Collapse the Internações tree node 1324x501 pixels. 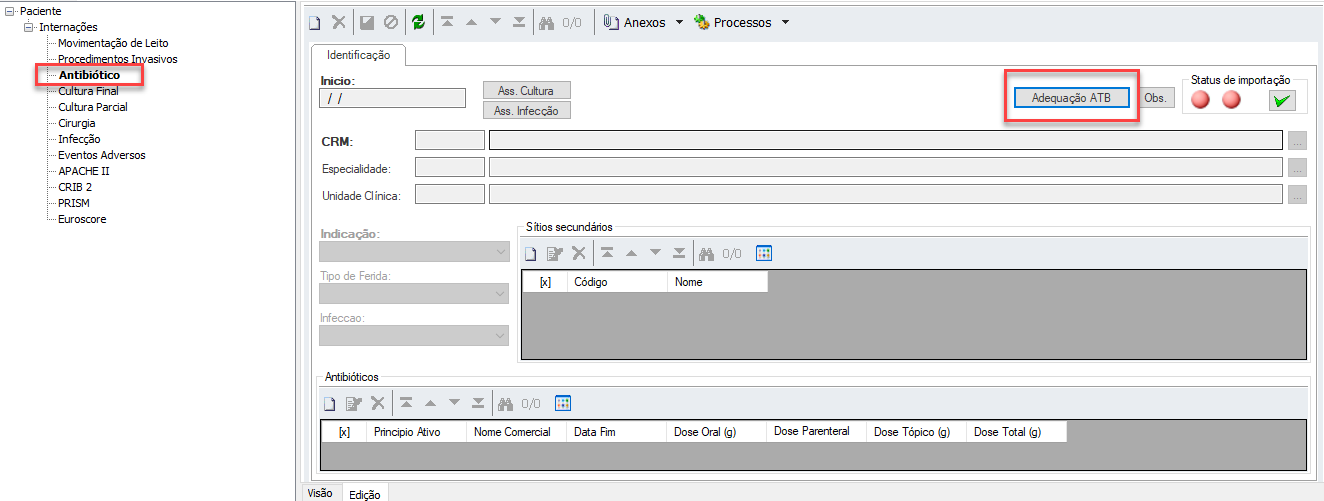tap(29, 27)
